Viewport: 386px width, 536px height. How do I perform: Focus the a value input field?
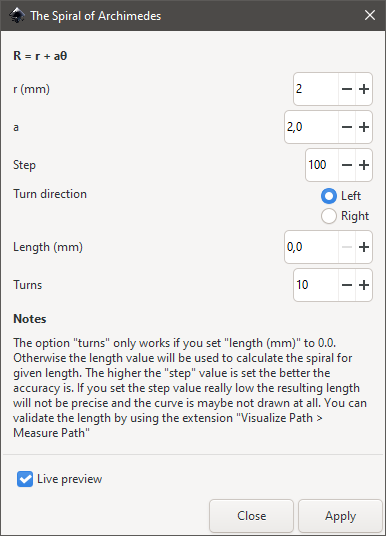pos(311,127)
